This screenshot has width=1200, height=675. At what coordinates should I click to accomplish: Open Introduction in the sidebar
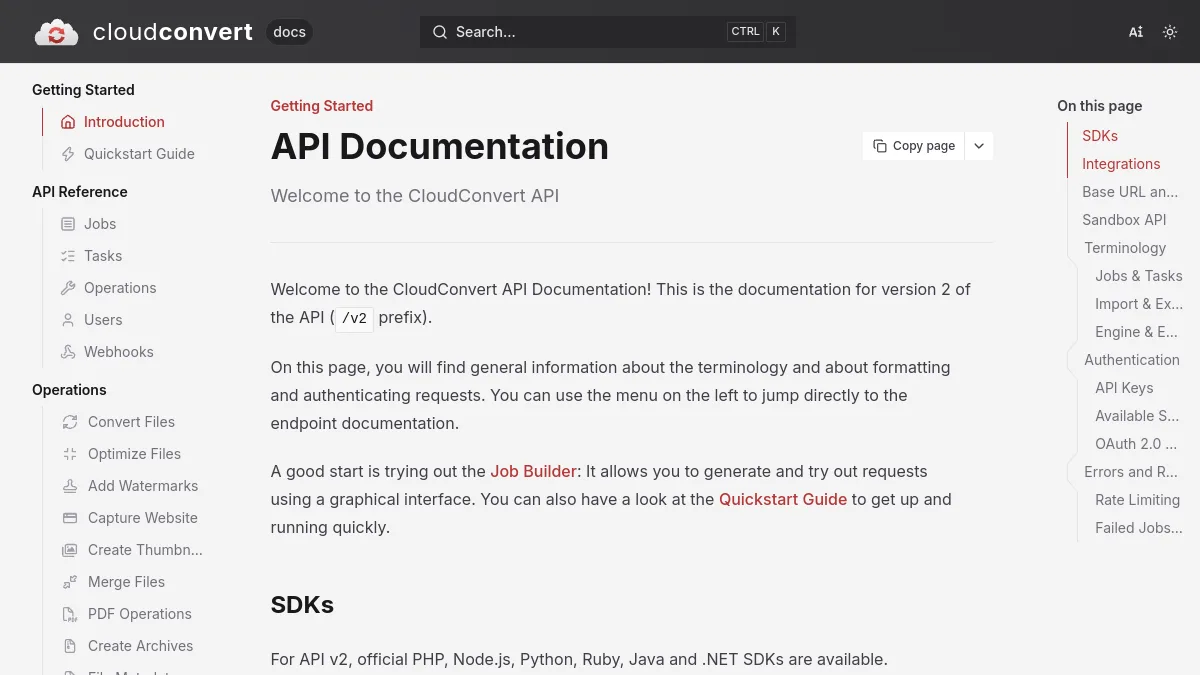pyautogui.click(x=124, y=122)
